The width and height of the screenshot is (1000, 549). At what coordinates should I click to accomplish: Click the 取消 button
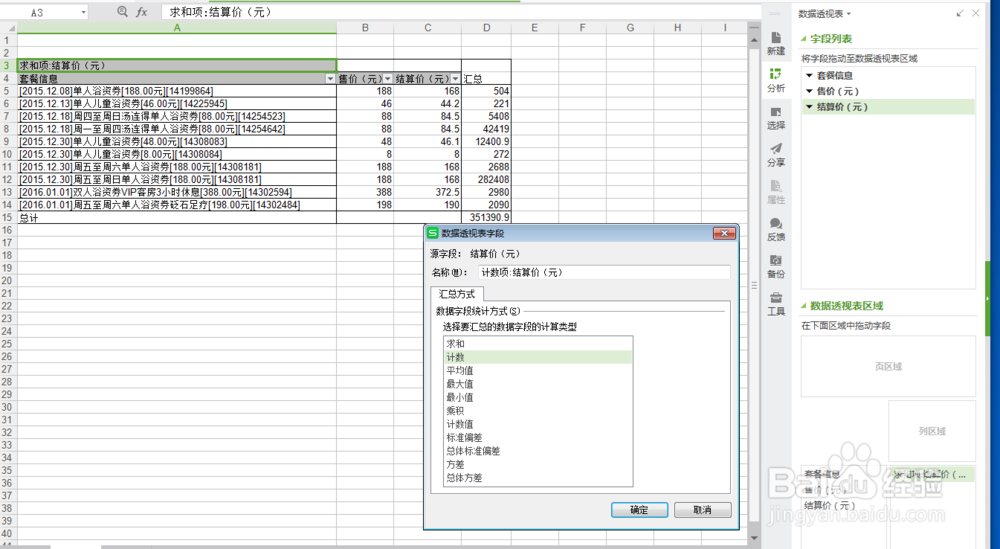point(702,510)
